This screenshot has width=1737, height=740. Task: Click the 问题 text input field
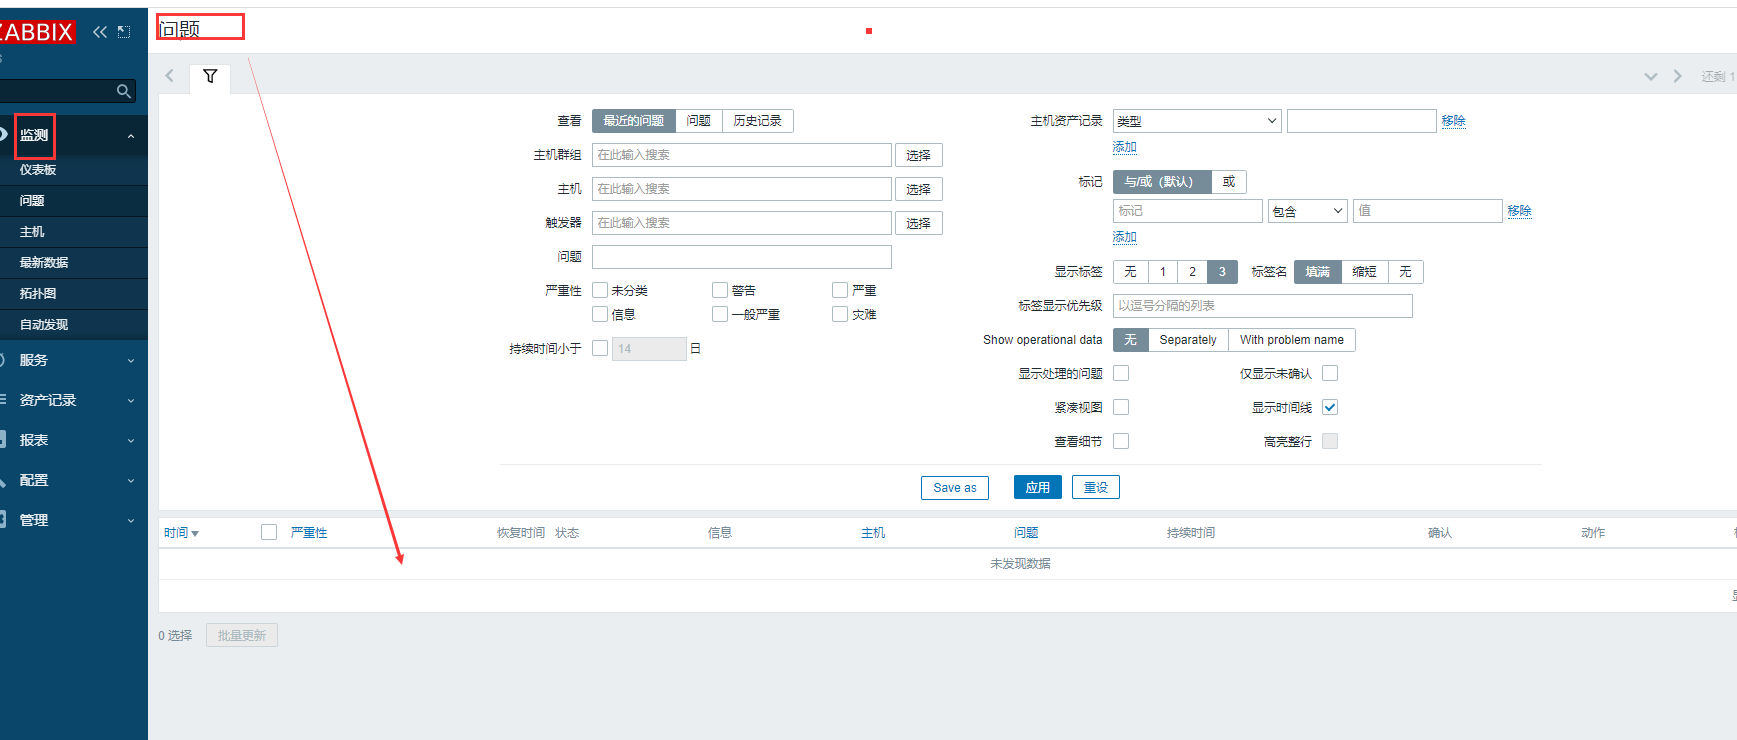coord(742,257)
